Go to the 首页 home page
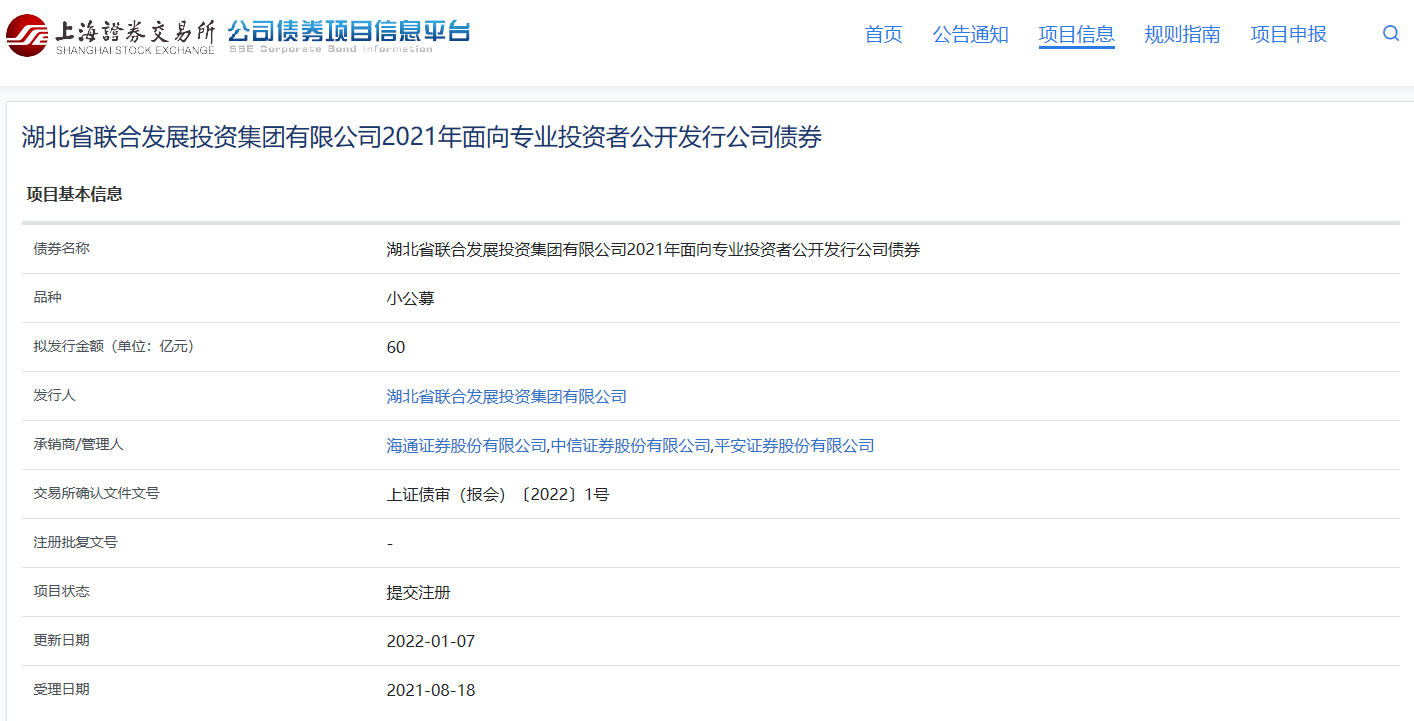The width and height of the screenshot is (1414, 721). tap(883, 35)
